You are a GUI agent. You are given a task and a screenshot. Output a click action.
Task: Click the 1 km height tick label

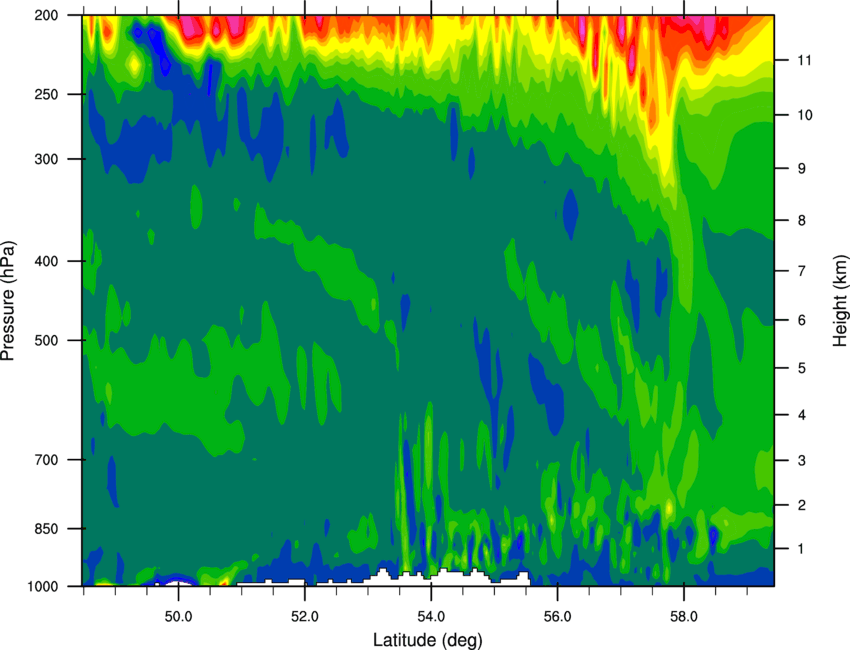(x=801, y=549)
